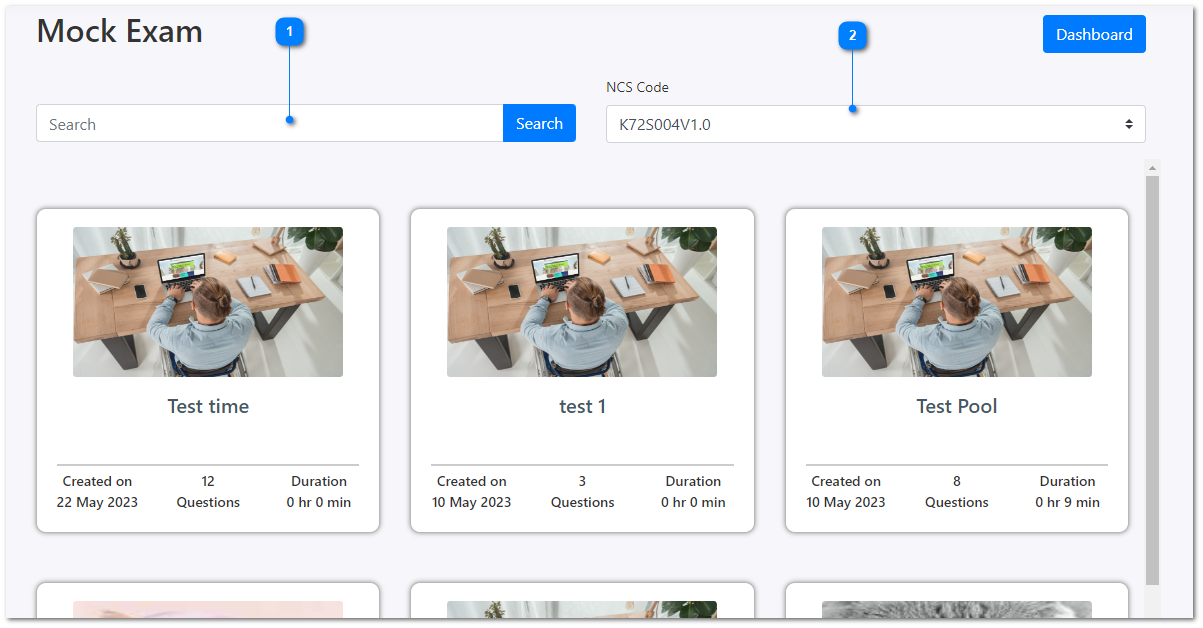Click the numbered annotation marker 1
The image size is (1203, 628).
coord(289,32)
